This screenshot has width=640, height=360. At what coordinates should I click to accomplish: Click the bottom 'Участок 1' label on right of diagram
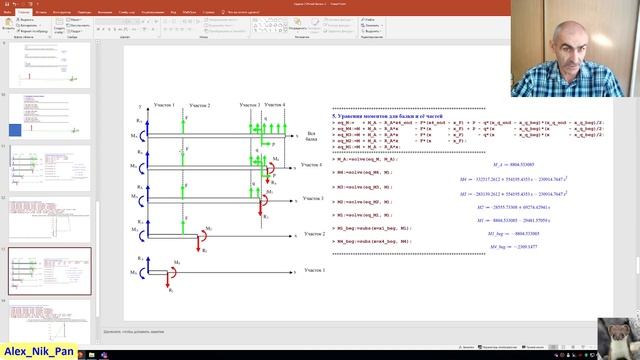coord(314,270)
